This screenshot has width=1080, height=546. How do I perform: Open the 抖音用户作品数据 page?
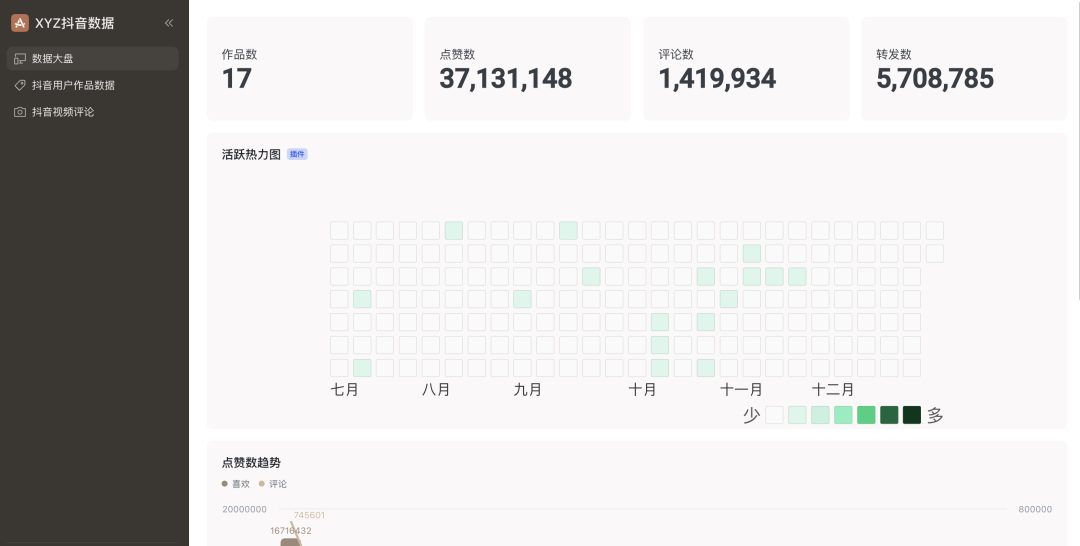73,86
